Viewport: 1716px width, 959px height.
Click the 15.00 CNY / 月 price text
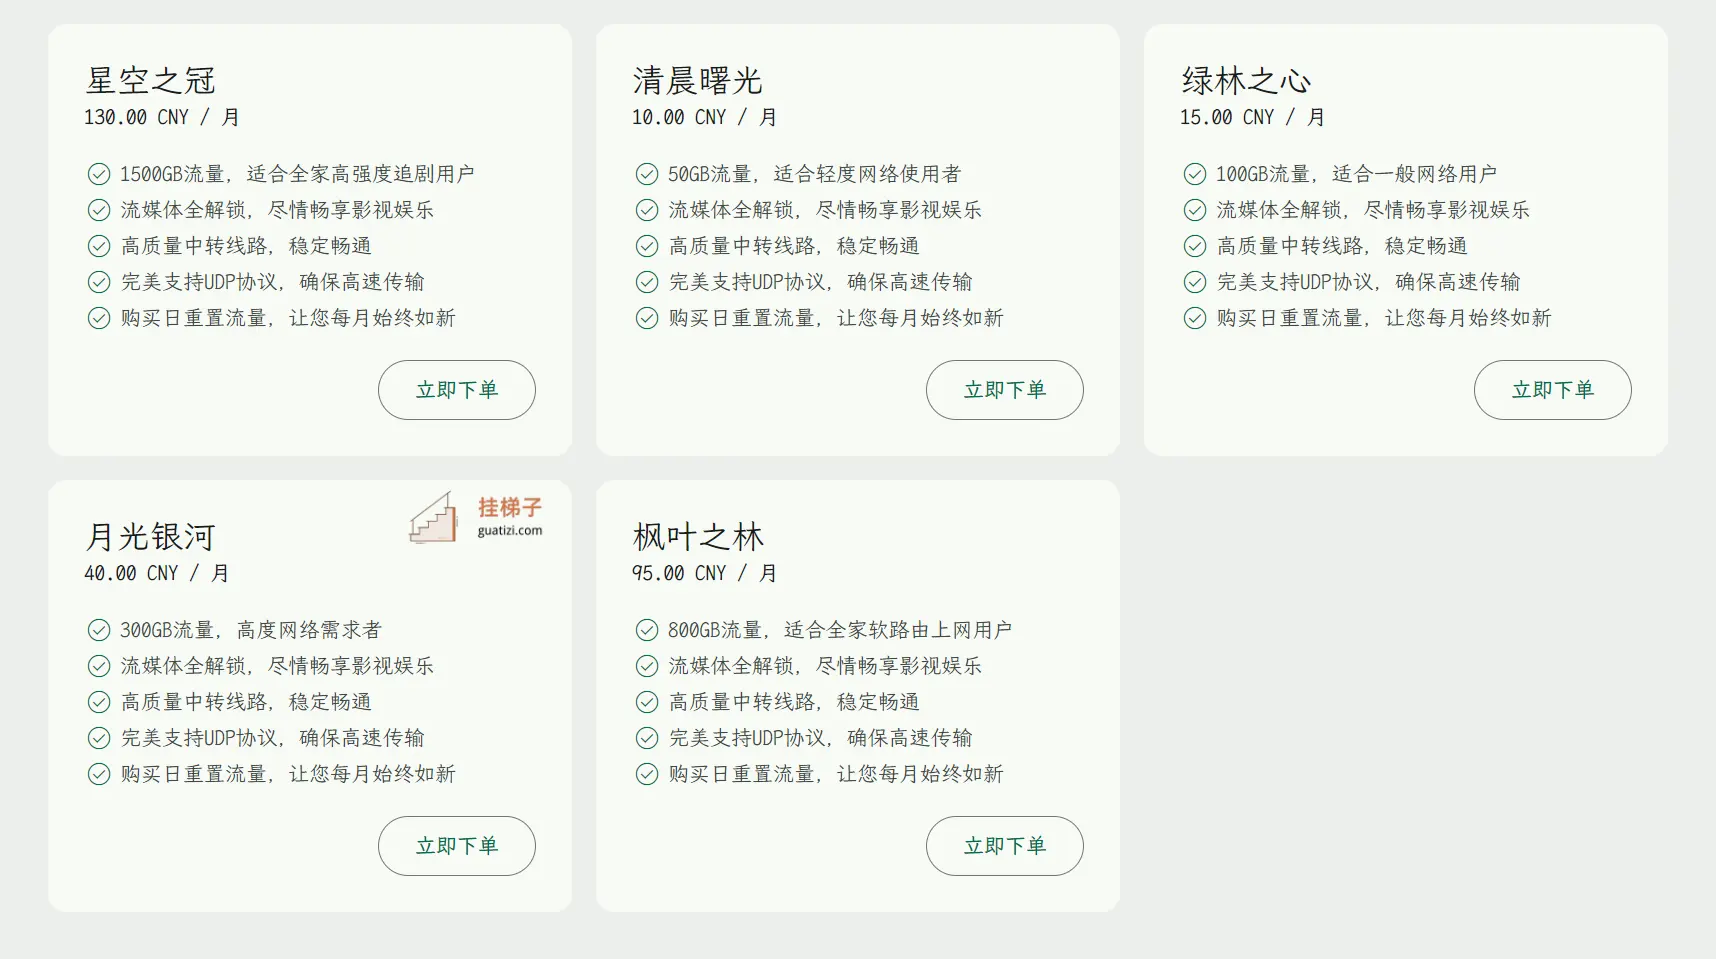click(1253, 117)
